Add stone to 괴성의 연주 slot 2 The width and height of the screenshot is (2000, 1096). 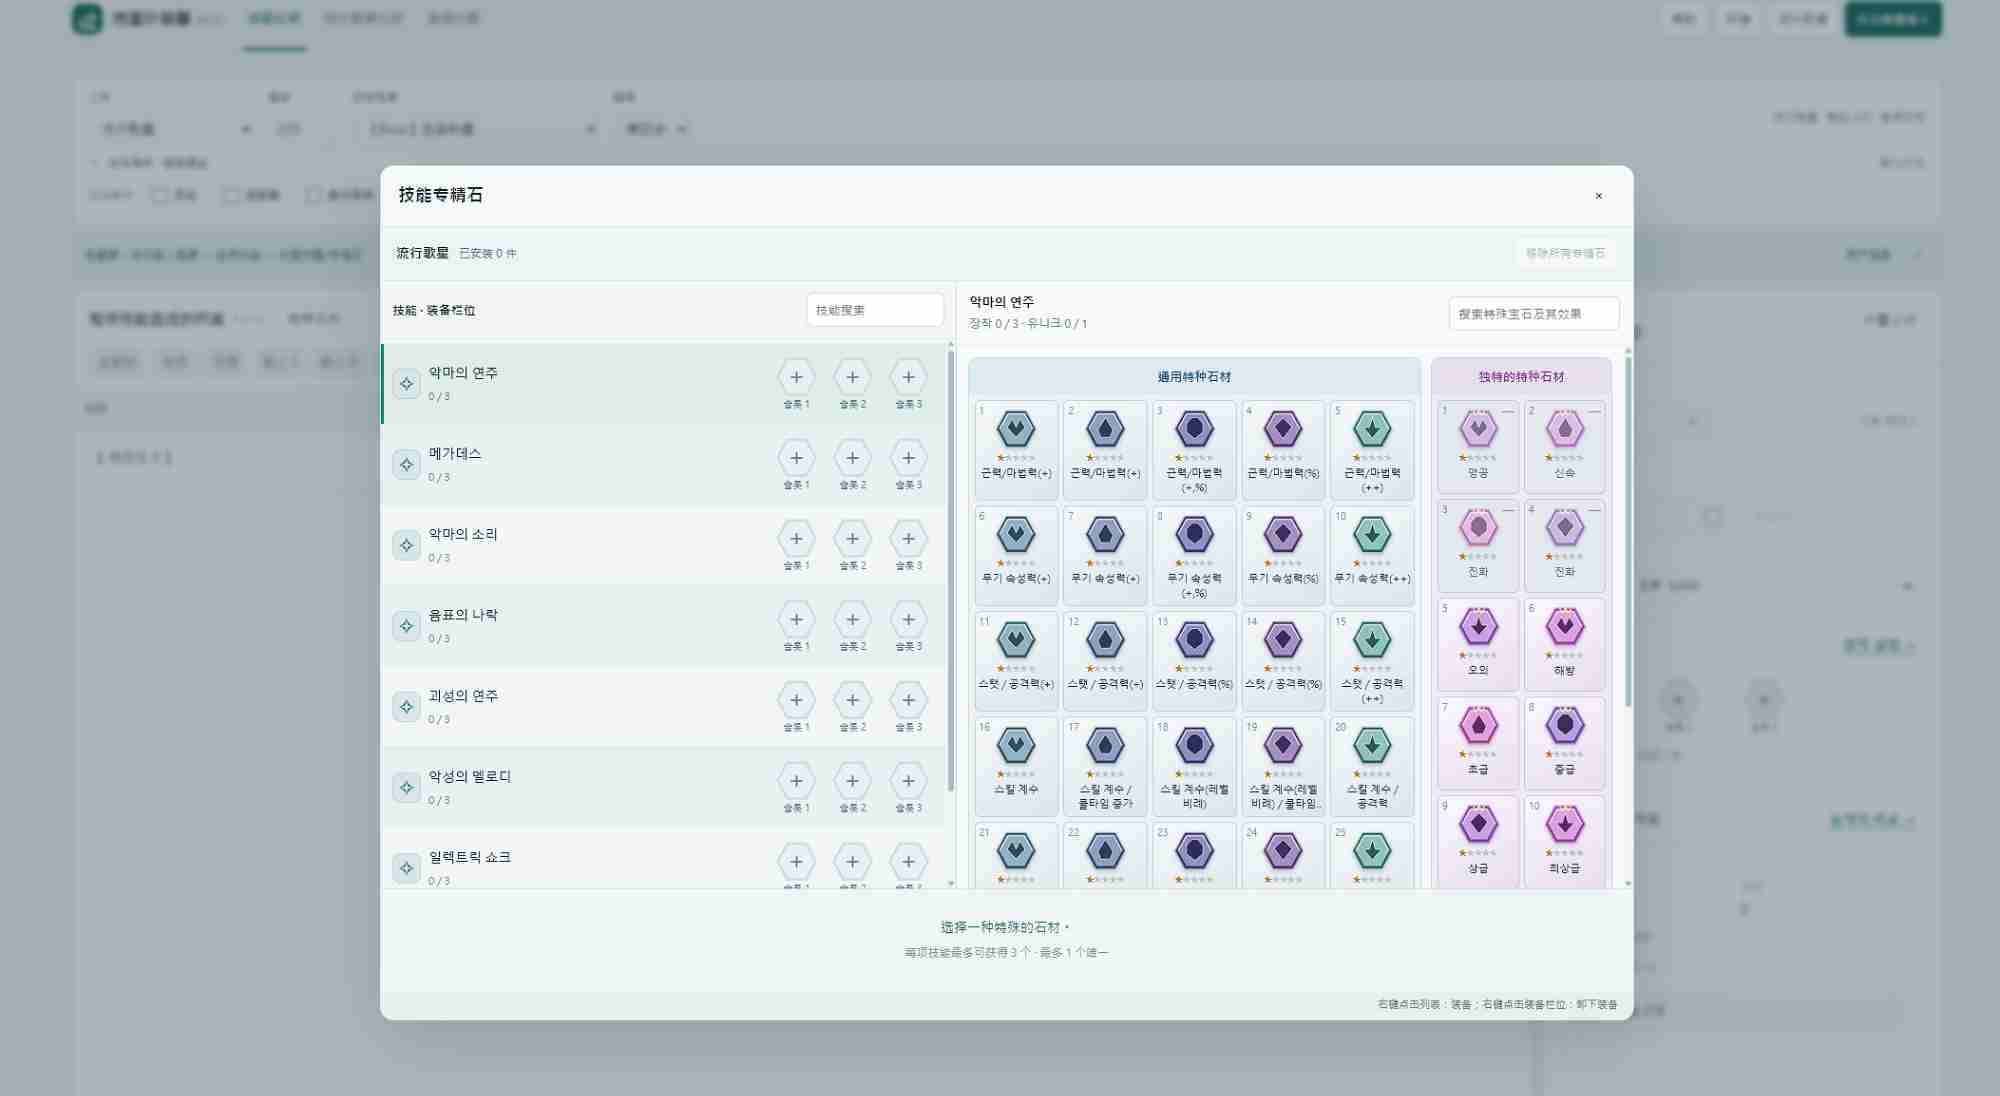(x=852, y=700)
